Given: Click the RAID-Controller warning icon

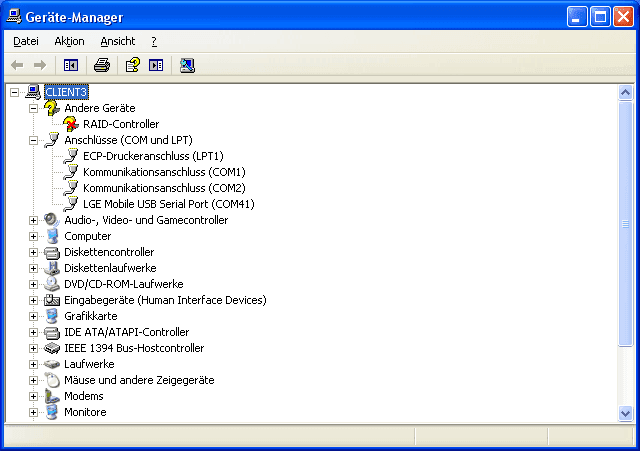Looking at the screenshot, I should coord(71,124).
